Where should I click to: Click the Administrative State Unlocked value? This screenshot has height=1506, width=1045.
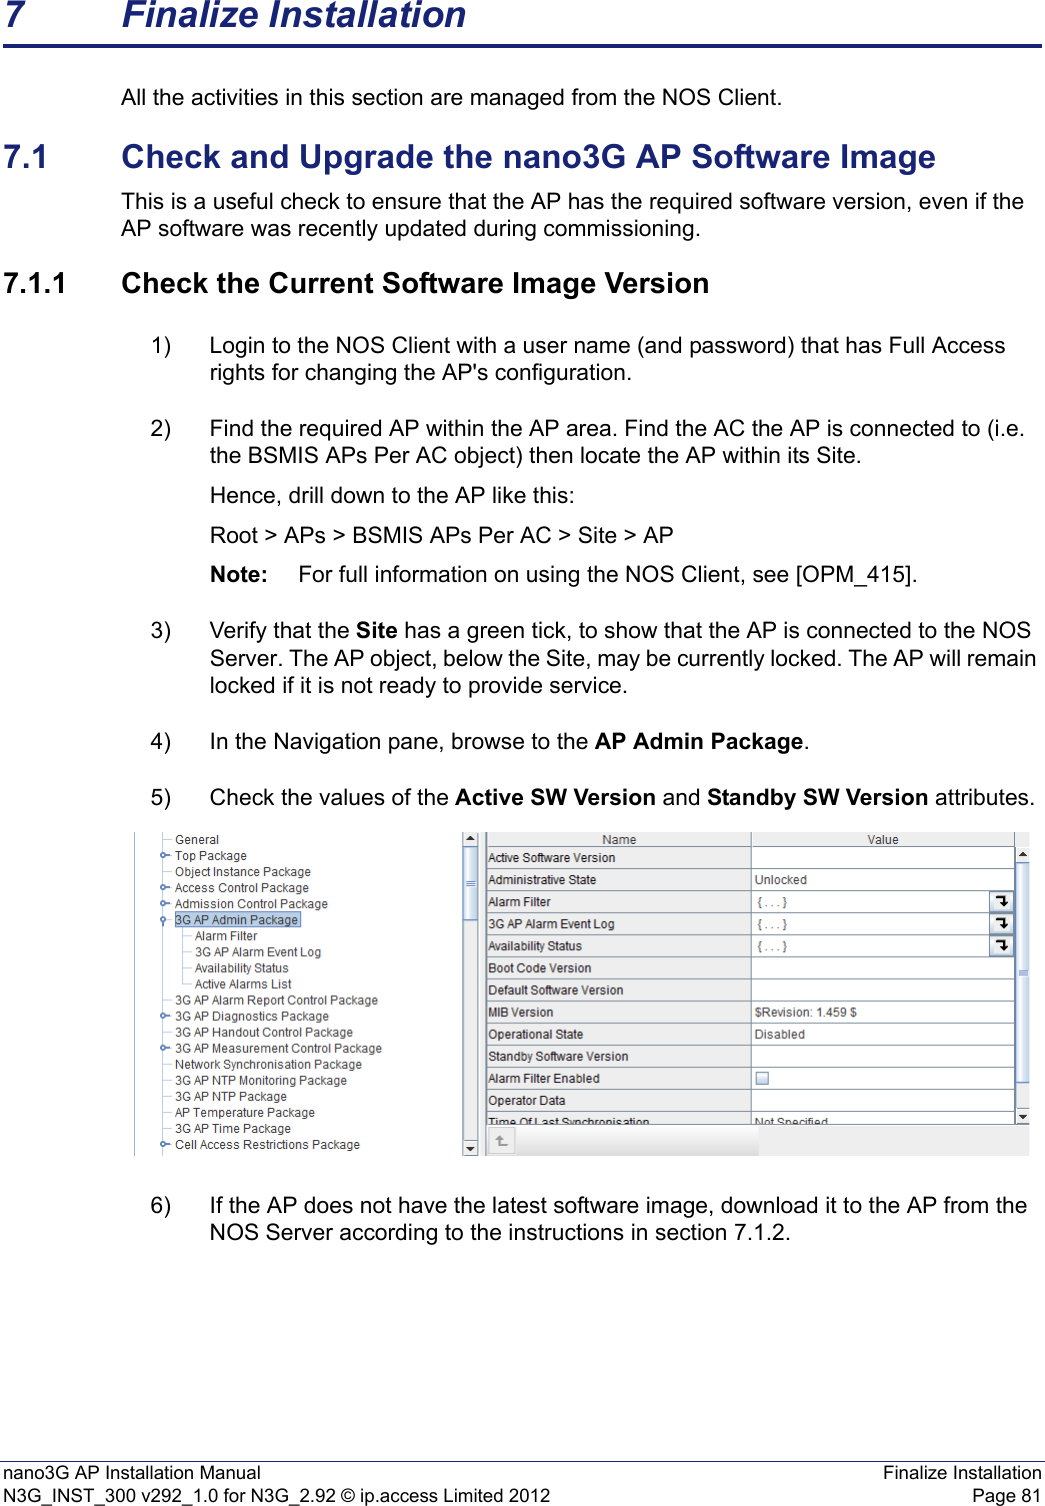(x=882, y=880)
